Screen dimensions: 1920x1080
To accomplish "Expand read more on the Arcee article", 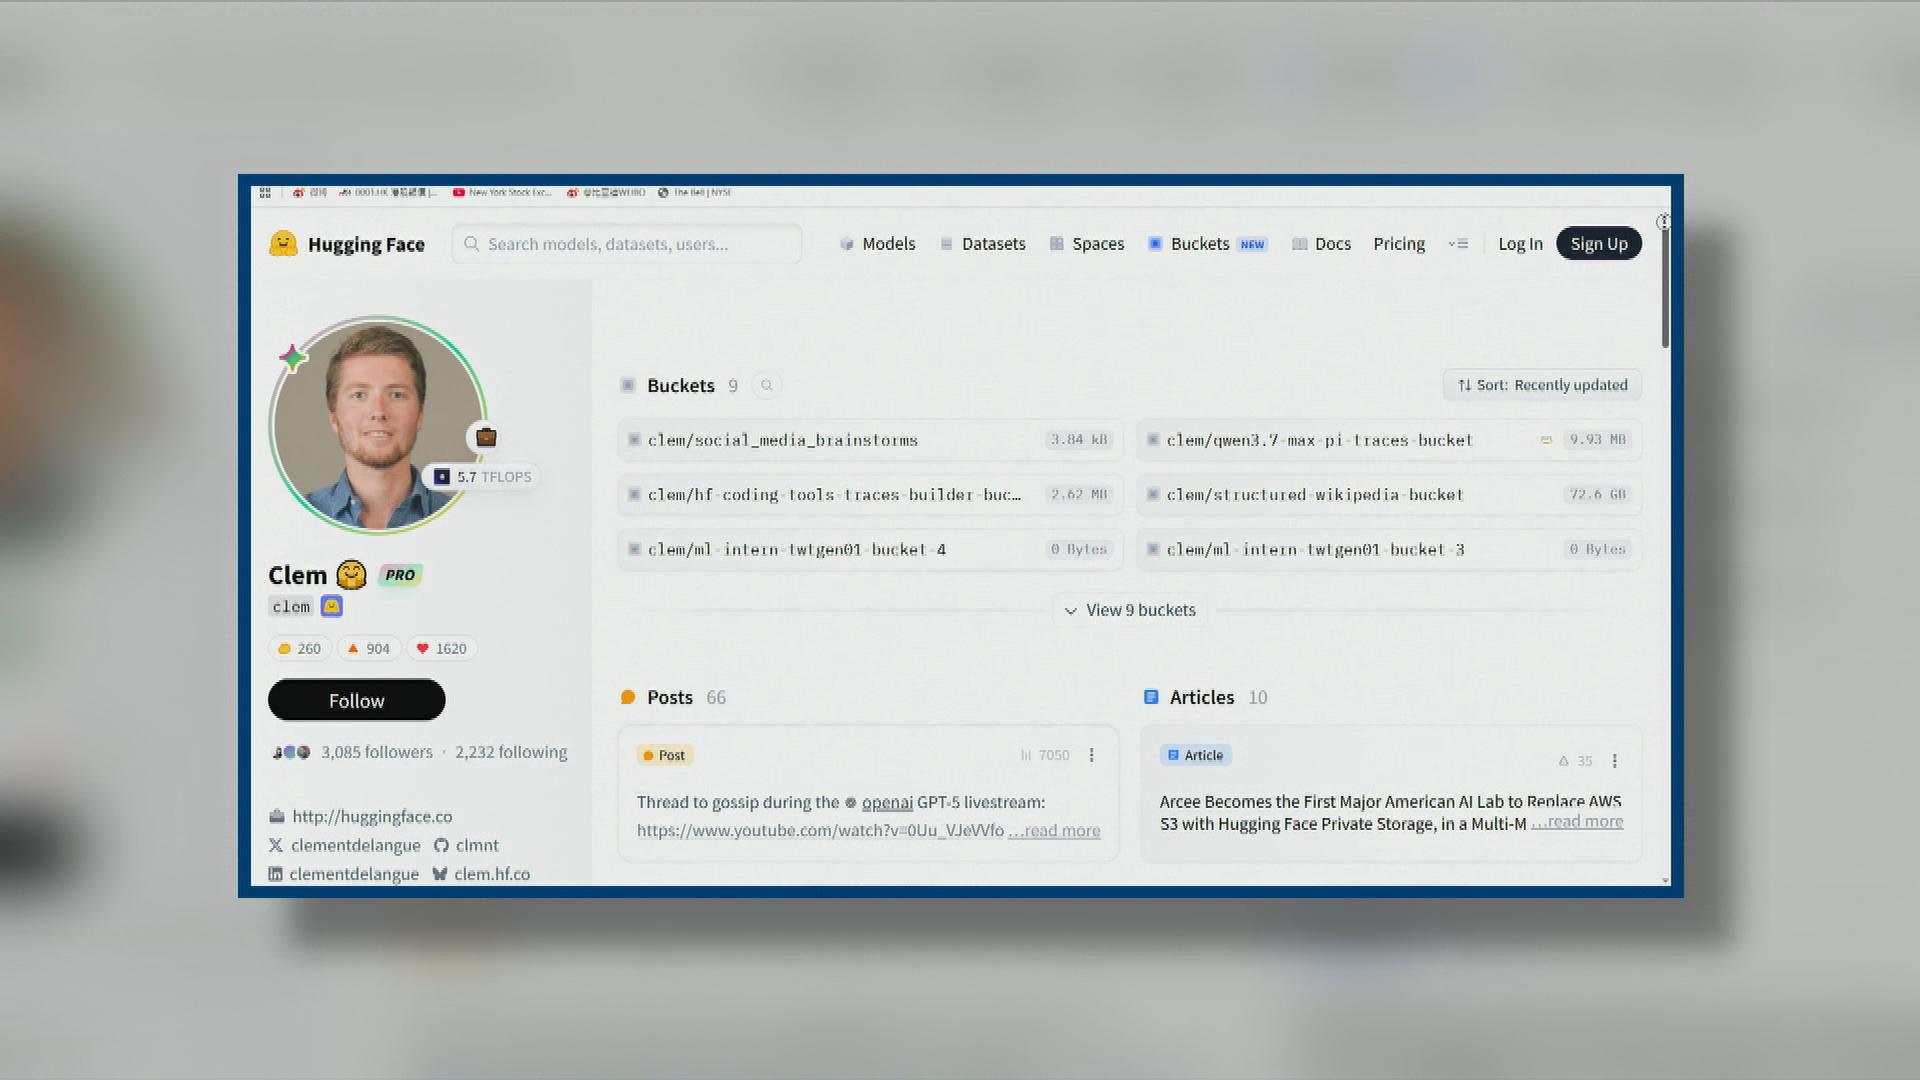I will pyautogui.click(x=1577, y=821).
